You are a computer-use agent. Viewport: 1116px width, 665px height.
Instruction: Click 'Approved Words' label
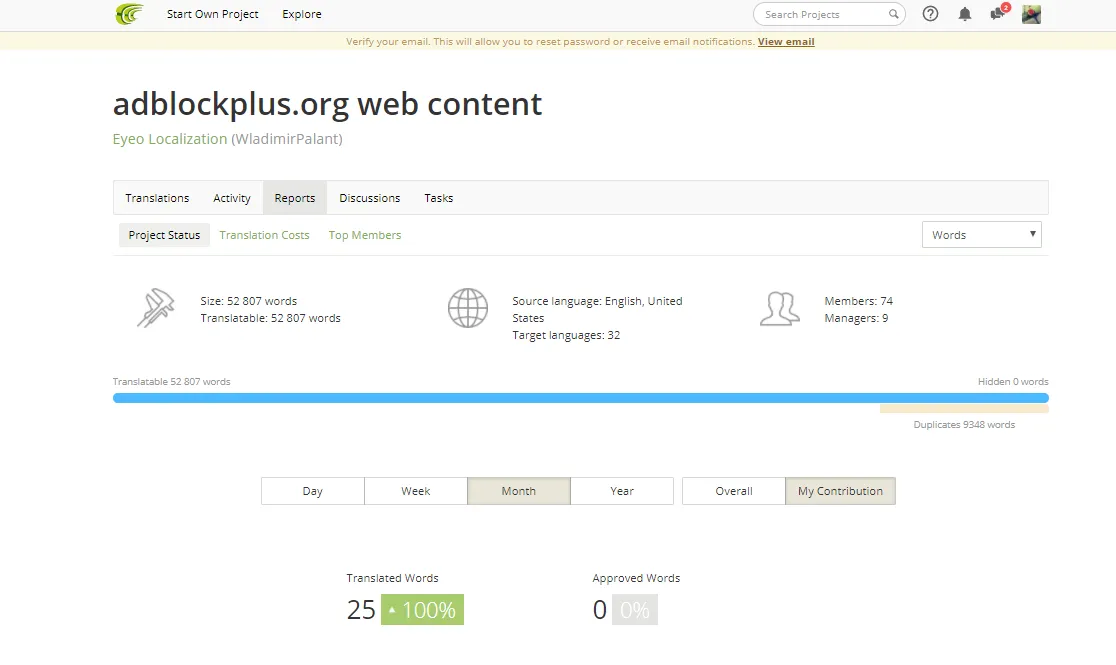tap(636, 578)
